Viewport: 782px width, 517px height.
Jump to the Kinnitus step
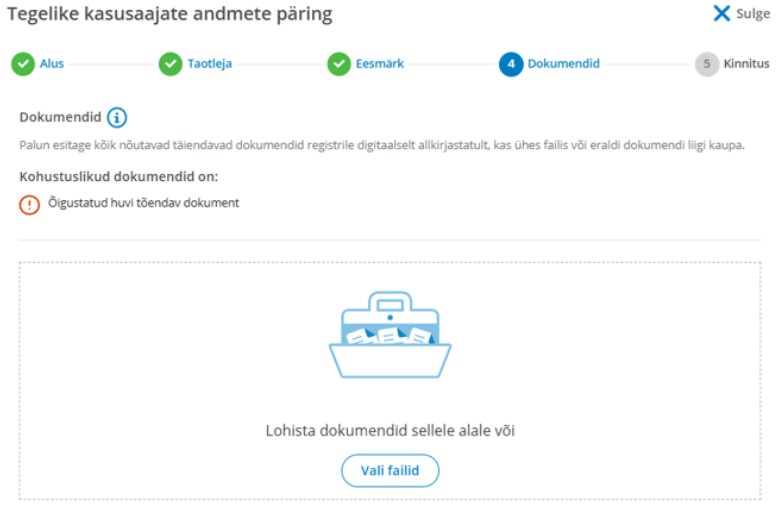coord(746,64)
